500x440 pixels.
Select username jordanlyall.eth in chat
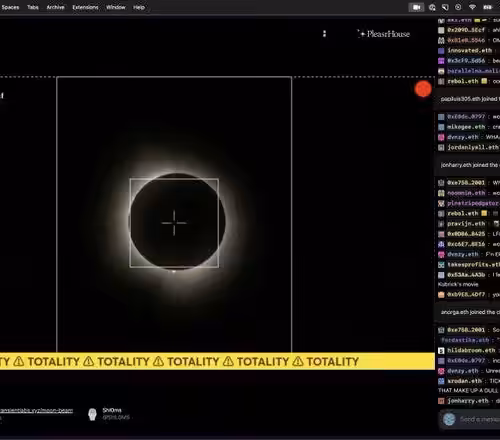(473, 147)
